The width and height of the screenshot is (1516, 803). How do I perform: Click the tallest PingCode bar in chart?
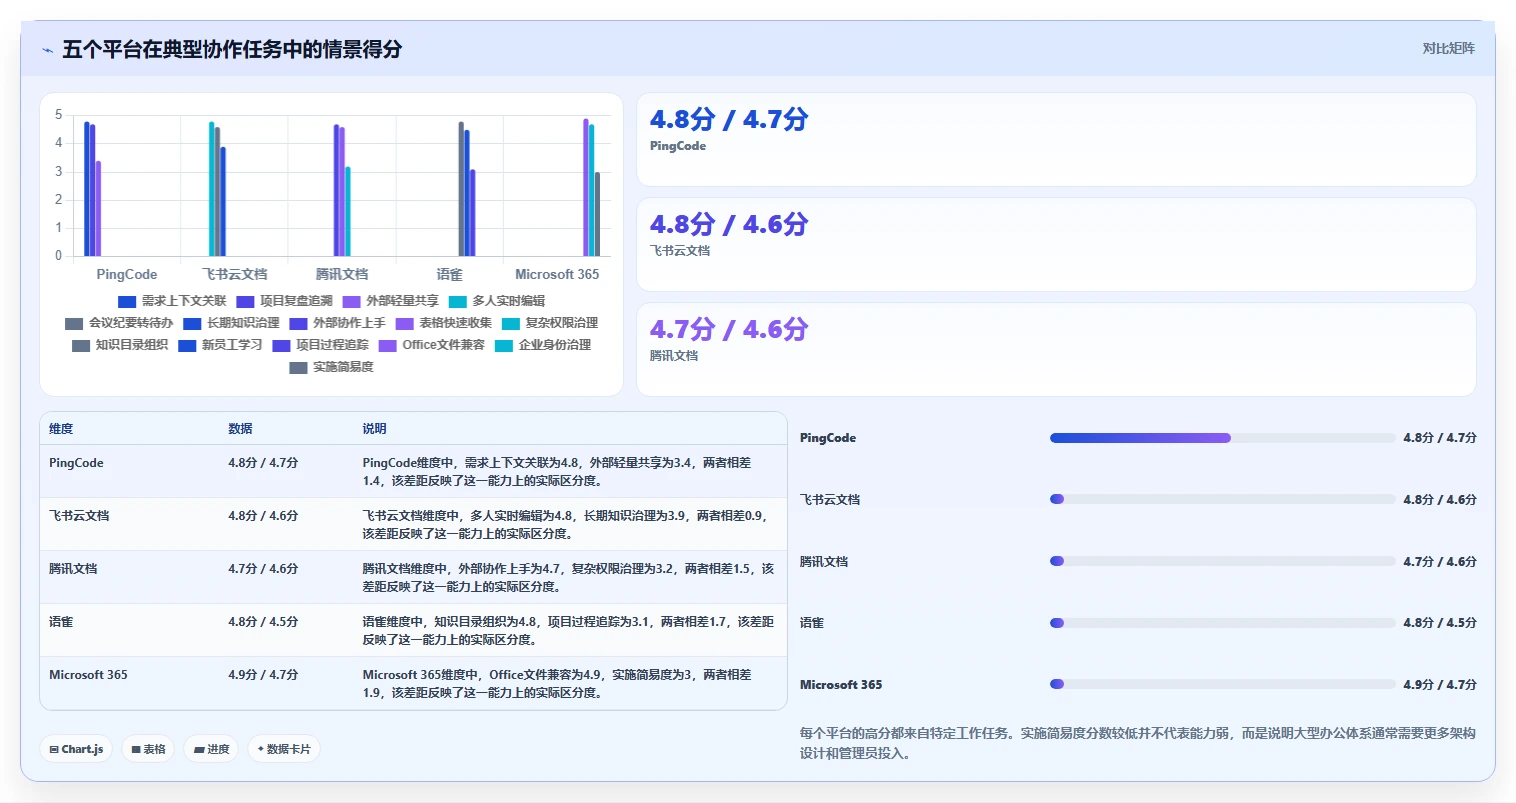pyautogui.click(x=87, y=189)
